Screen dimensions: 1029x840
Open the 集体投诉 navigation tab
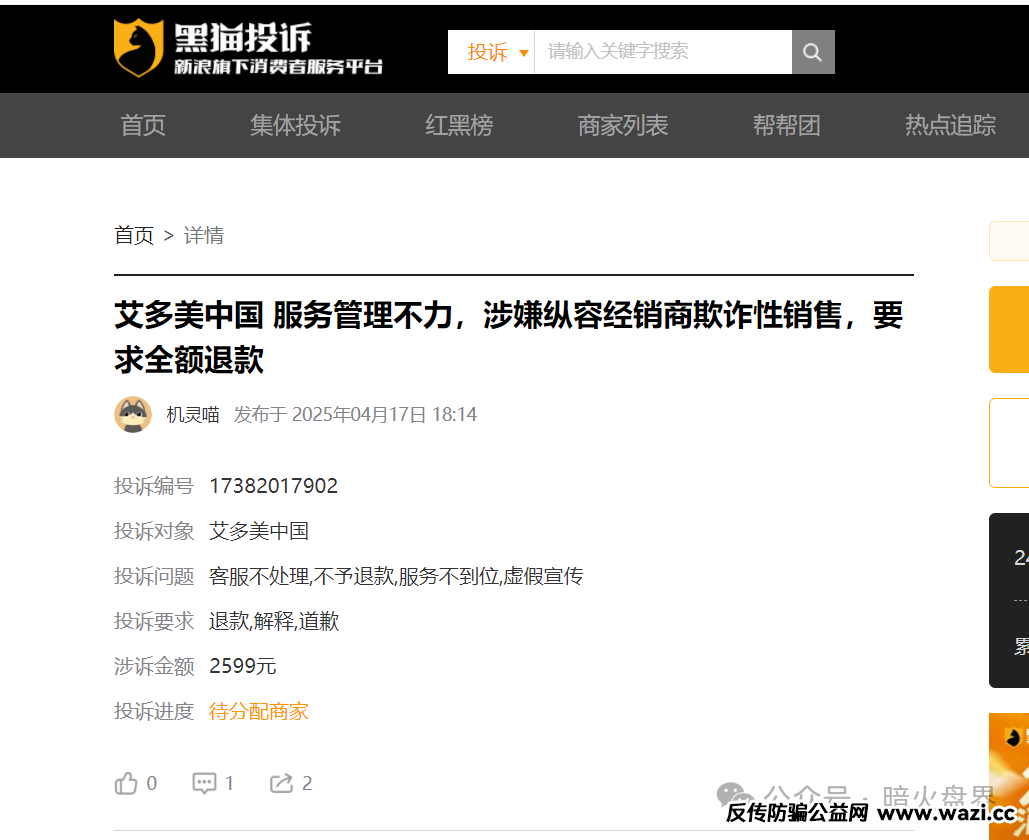click(295, 125)
